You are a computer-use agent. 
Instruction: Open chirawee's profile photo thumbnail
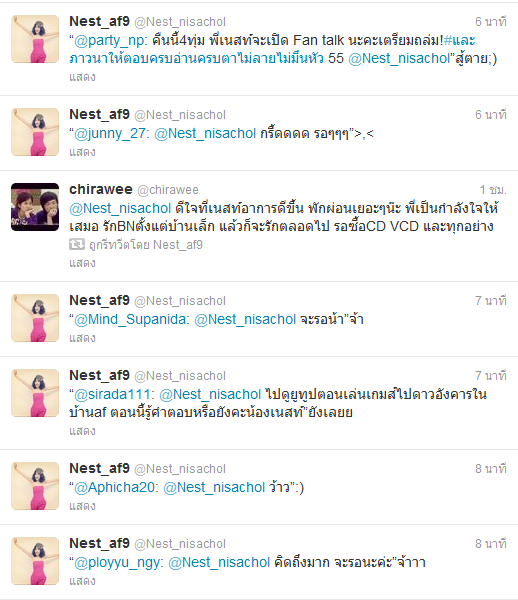(x=35, y=207)
